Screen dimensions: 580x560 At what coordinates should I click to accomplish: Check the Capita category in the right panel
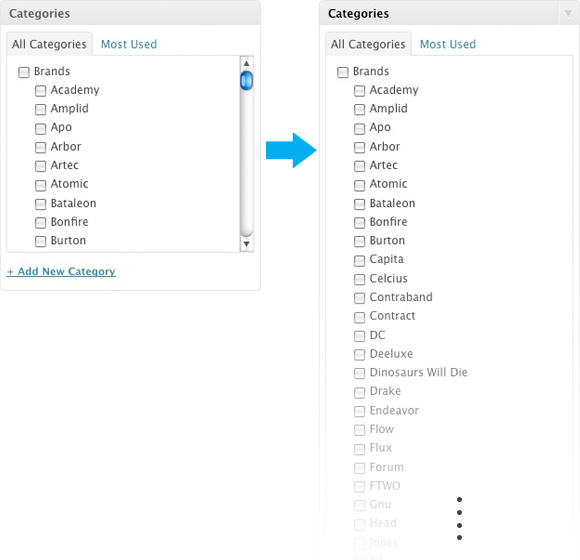(359, 260)
